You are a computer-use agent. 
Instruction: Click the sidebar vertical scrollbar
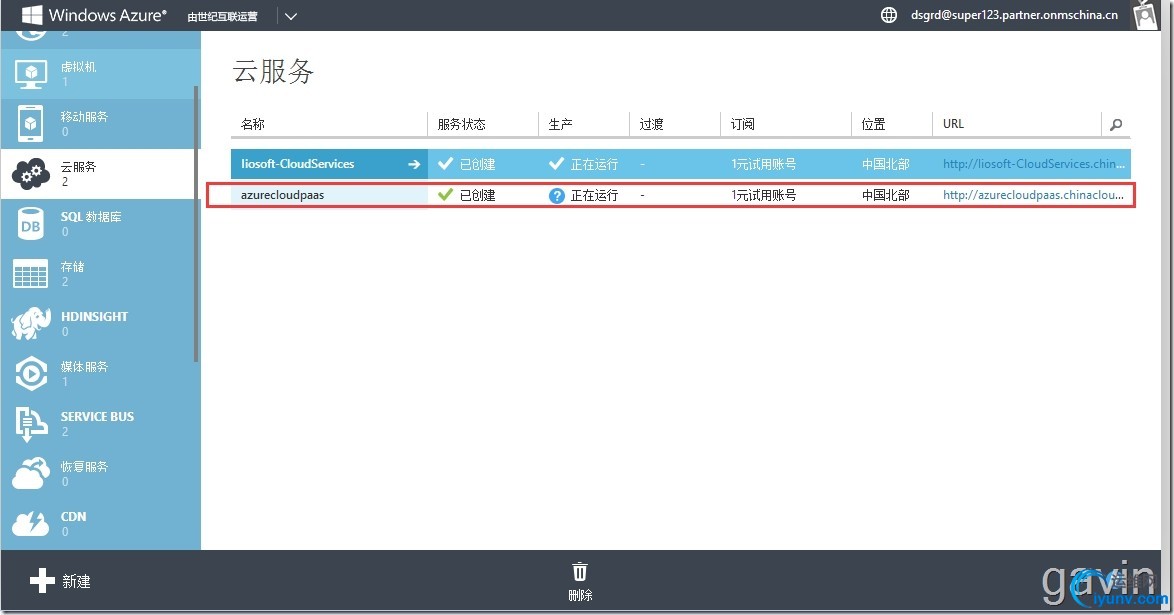pyautogui.click(x=196, y=223)
